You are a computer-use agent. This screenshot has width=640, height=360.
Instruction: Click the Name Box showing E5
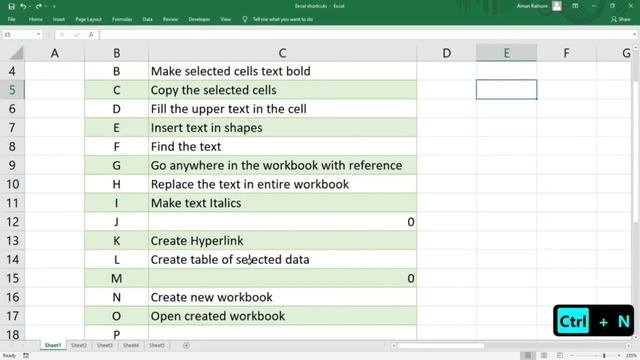pyautogui.click(x=18, y=35)
